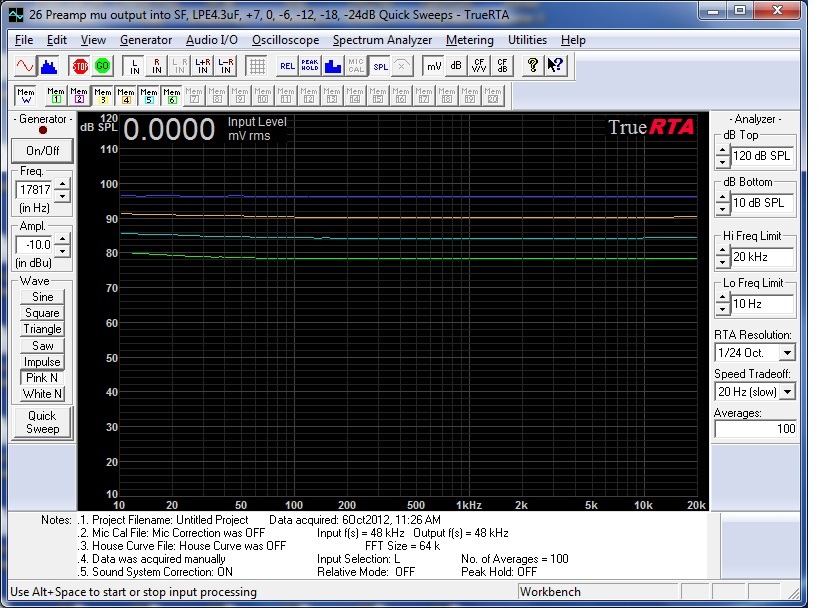This screenshot has width=819, height=608.
Task: Click the generator frequency field 17817
Action: (x=36, y=190)
